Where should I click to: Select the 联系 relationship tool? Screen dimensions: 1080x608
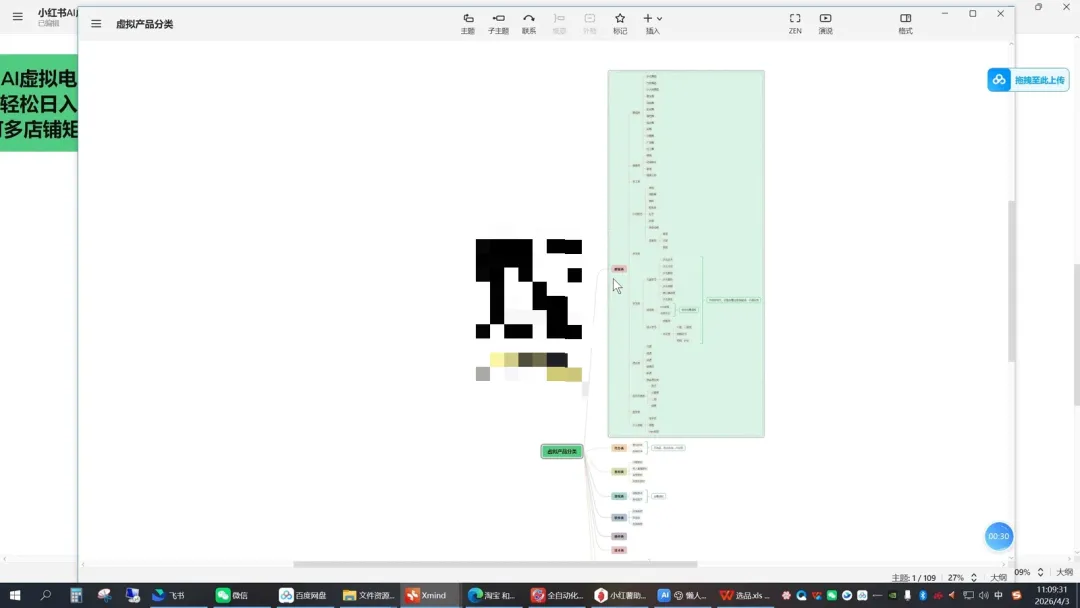[x=529, y=23]
